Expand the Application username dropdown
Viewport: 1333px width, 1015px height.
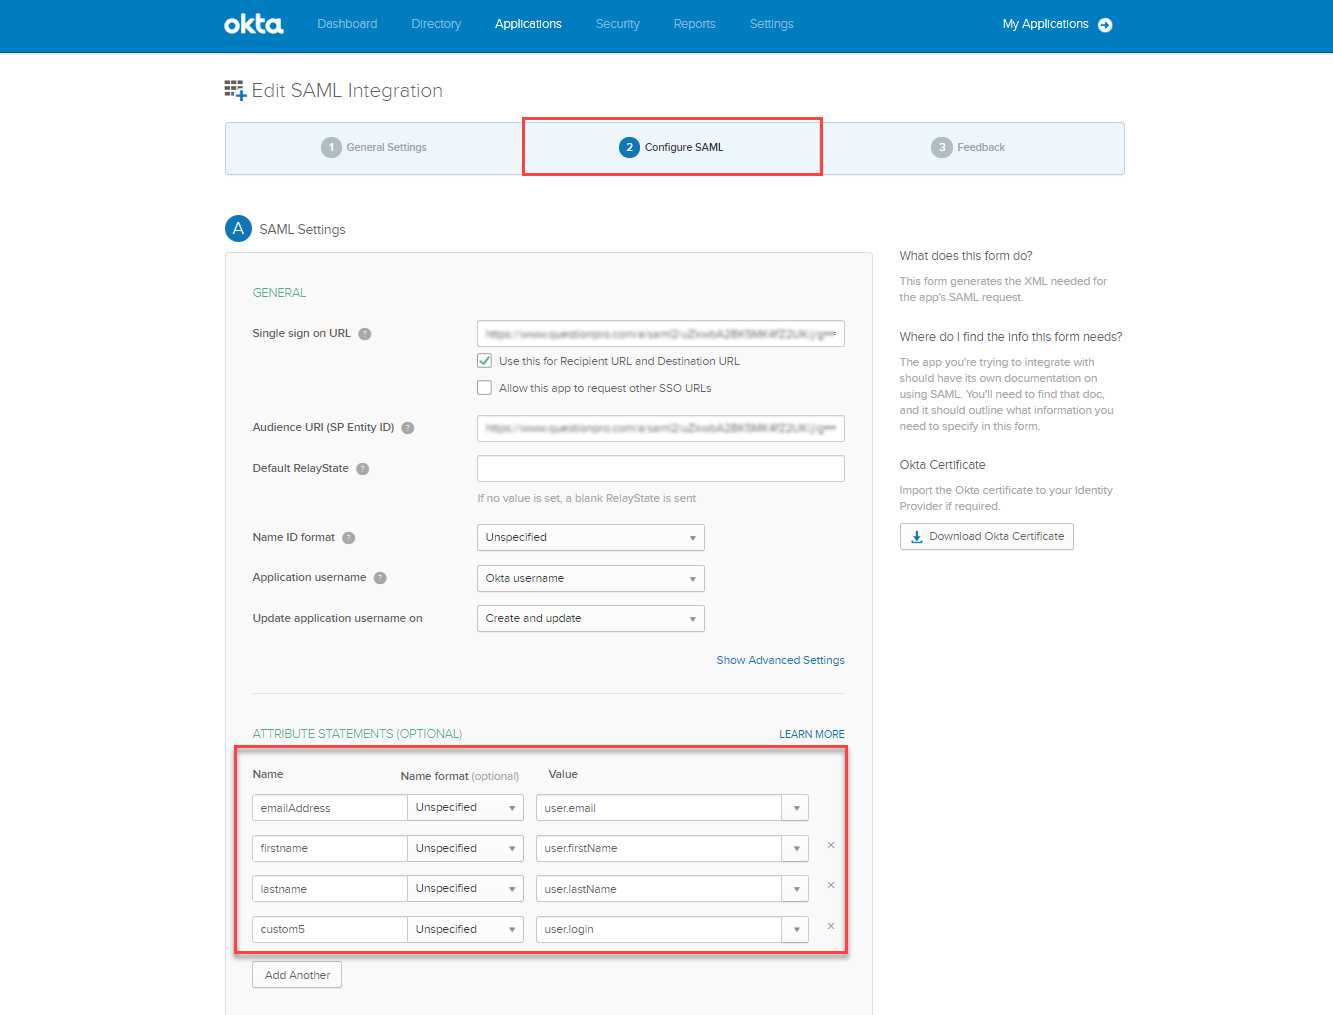(590, 578)
